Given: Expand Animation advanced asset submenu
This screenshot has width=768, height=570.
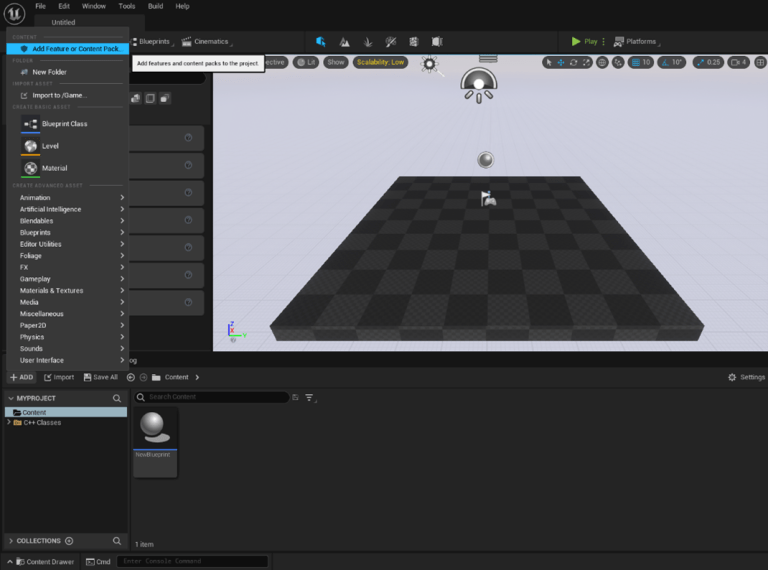Looking at the screenshot, I should [68, 197].
